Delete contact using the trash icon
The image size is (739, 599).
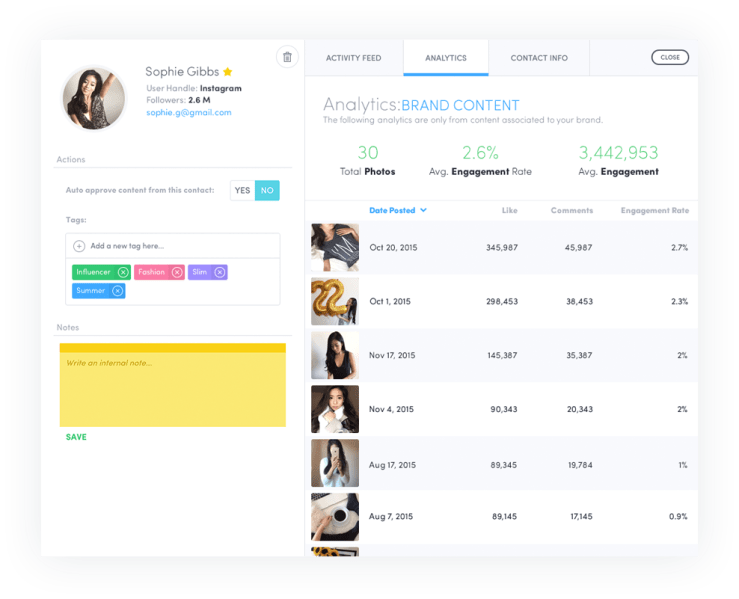click(x=287, y=57)
